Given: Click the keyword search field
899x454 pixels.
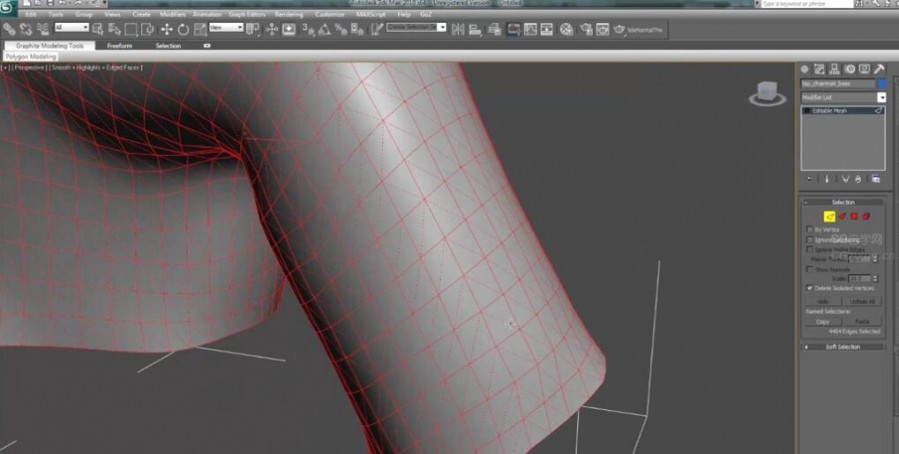Looking at the screenshot, I should tap(806, 3).
